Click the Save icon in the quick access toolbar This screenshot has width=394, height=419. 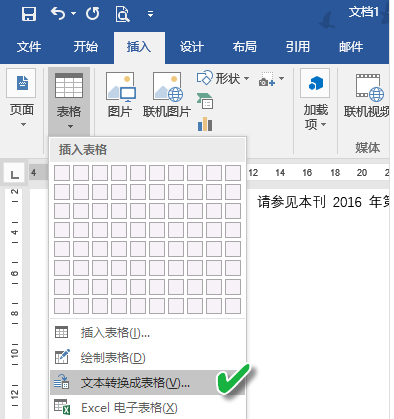pos(29,14)
